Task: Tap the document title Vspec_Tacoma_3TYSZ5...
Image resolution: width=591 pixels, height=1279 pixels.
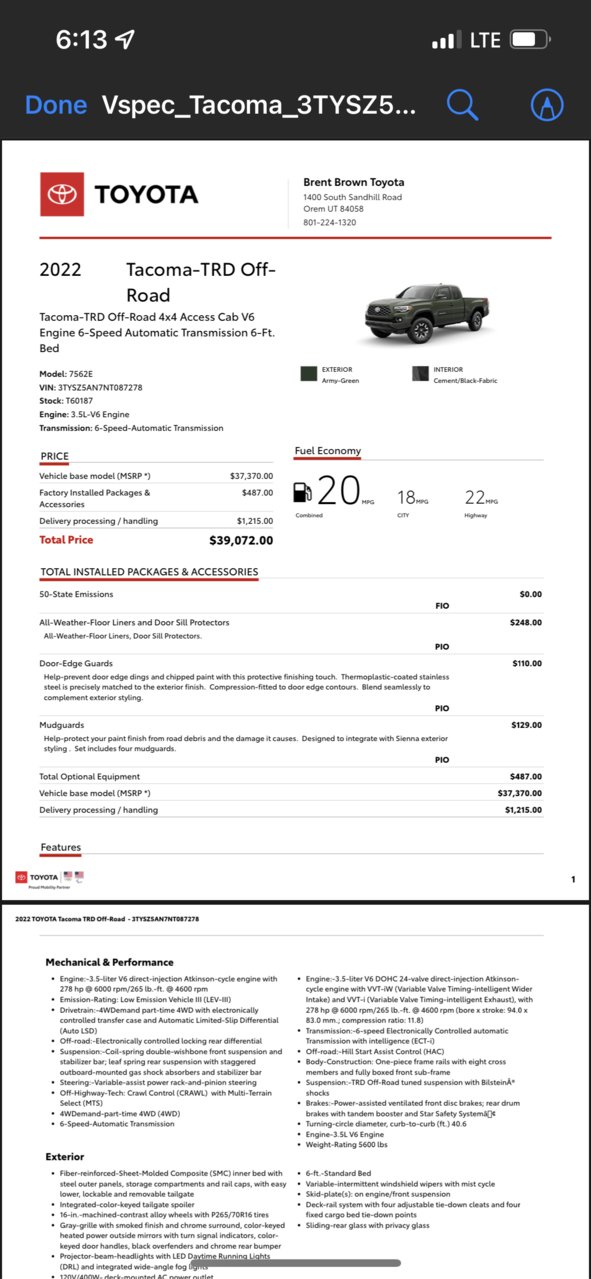Action: 258,106
